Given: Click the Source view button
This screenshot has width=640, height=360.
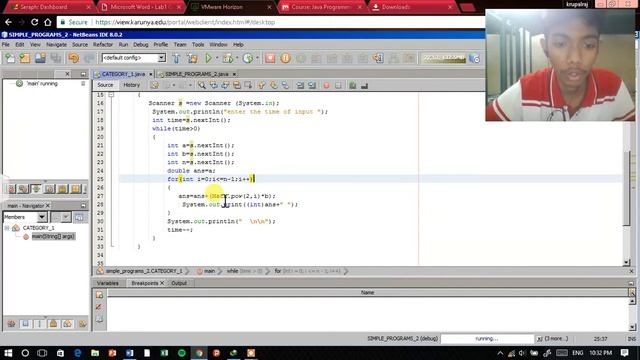Looking at the screenshot, I should [x=105, y=85].
